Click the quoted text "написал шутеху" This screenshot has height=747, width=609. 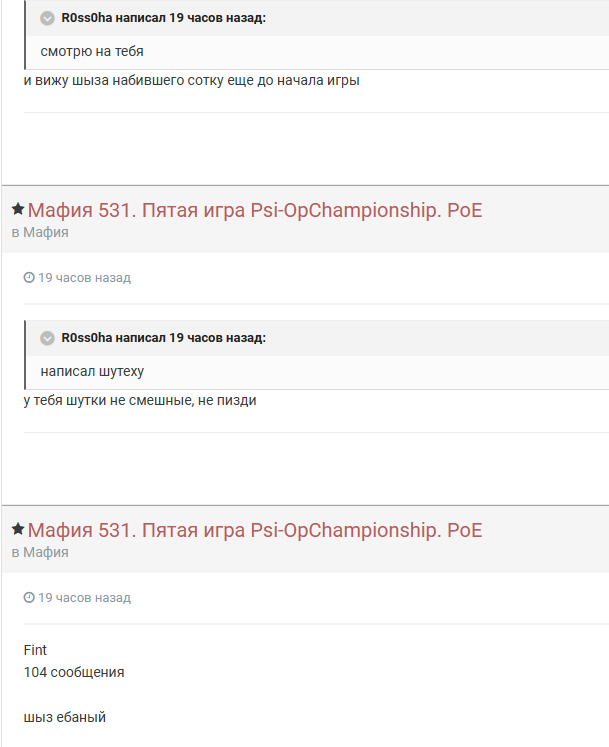click(x=92, y=371)
